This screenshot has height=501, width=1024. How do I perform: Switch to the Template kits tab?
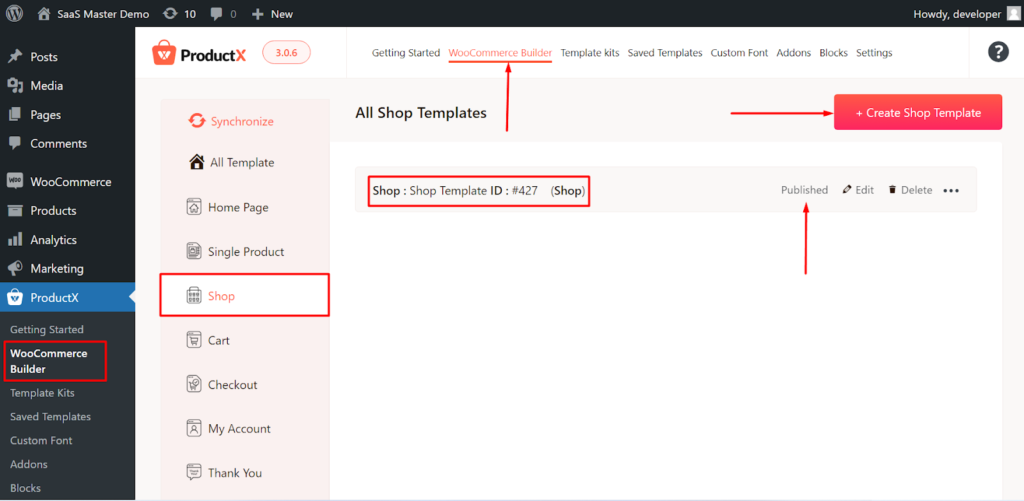click(x=590, y=53)
